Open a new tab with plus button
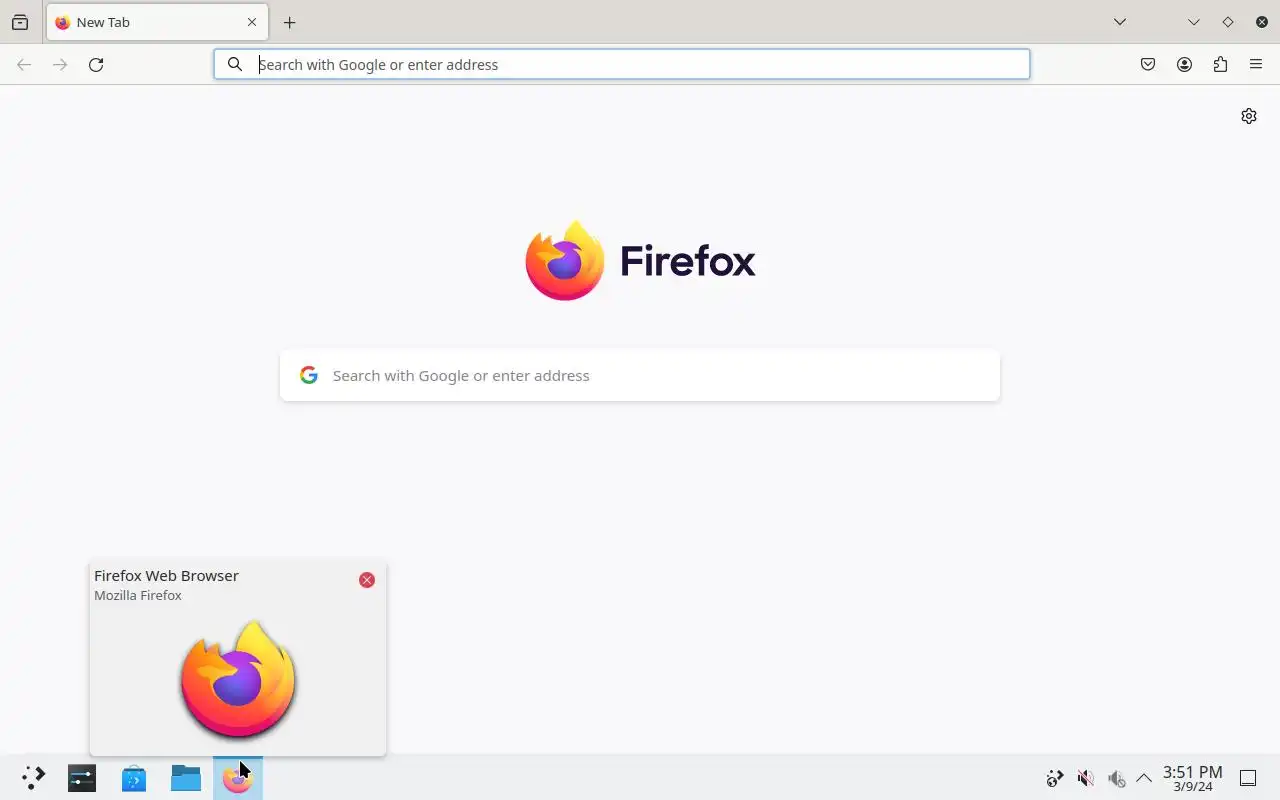1280x800 pixels. click(289, 22)
